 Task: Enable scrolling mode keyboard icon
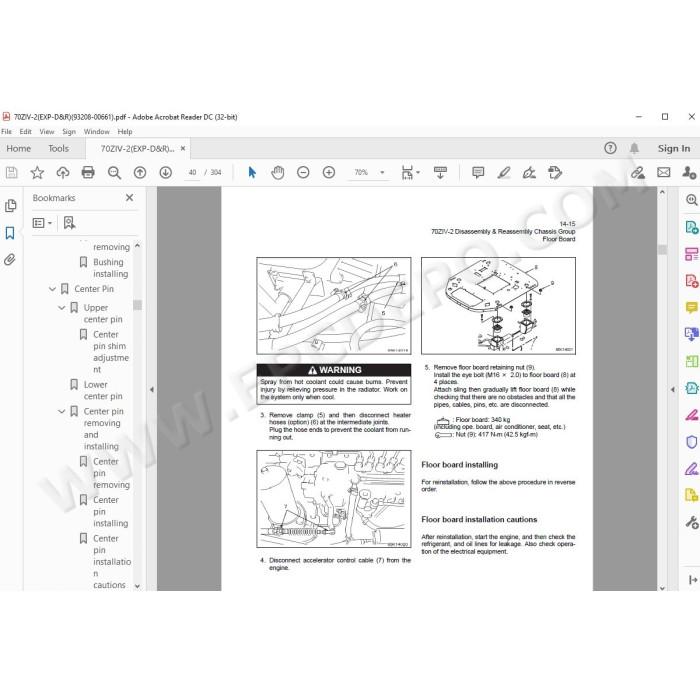(x=440, y=172)
